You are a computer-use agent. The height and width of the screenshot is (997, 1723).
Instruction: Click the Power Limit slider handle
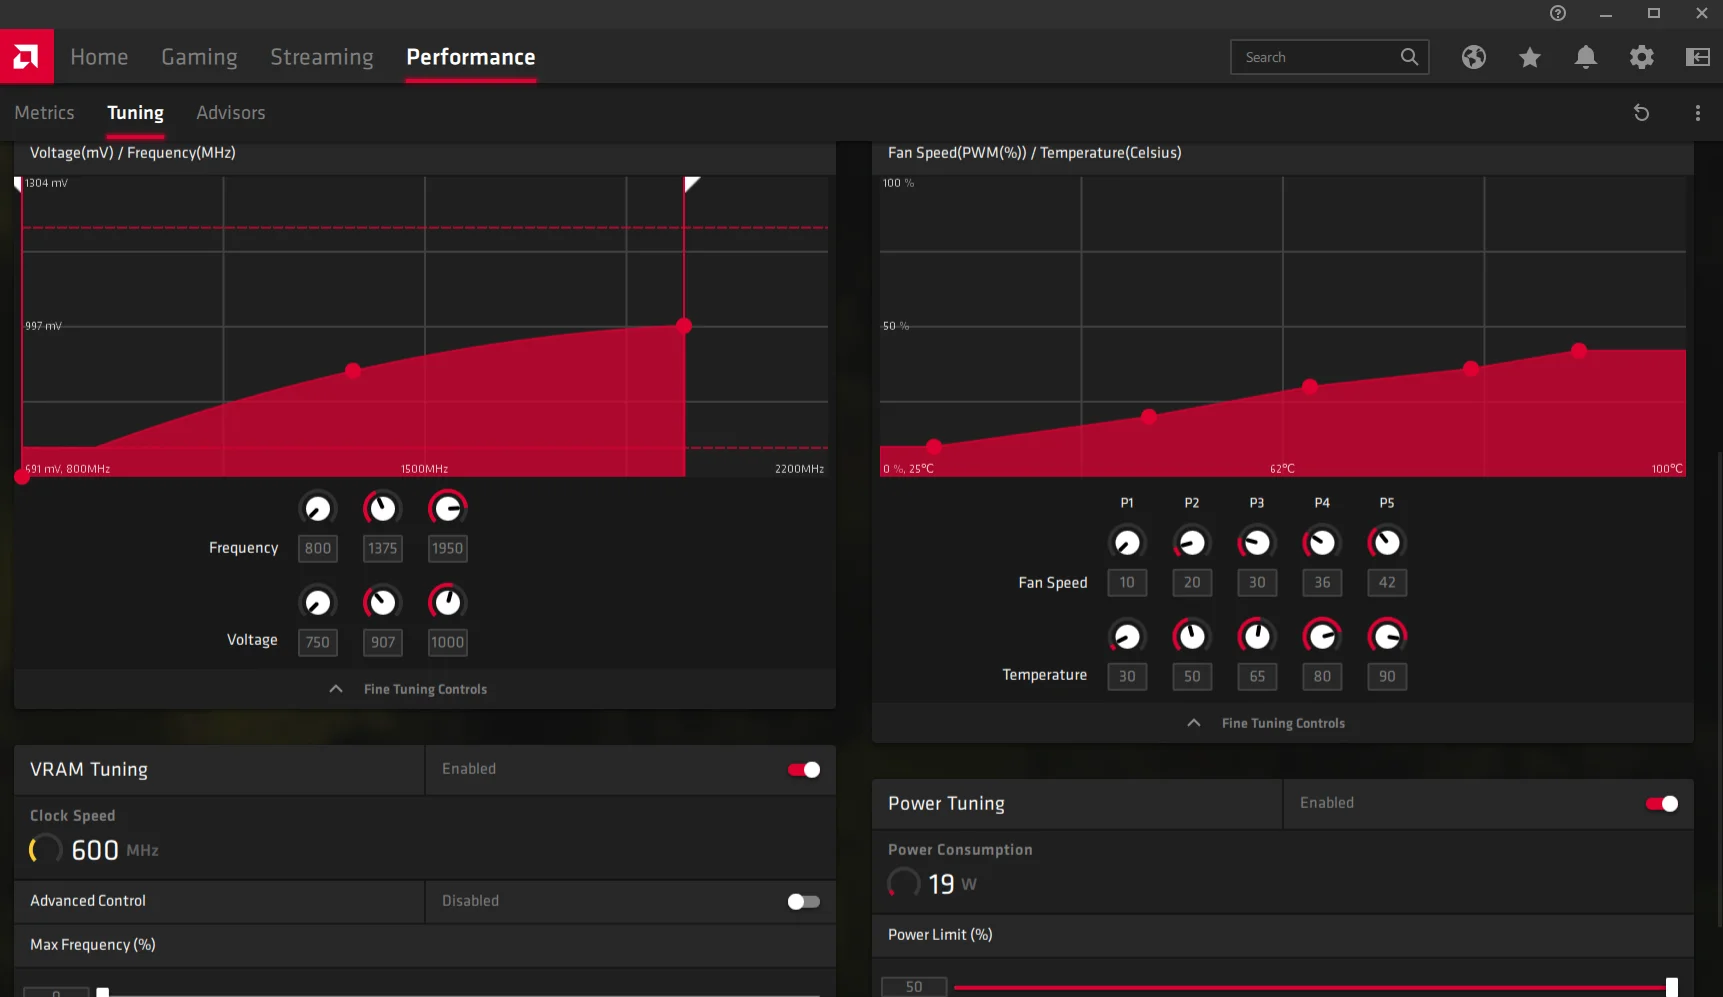tap(1671, 987)
